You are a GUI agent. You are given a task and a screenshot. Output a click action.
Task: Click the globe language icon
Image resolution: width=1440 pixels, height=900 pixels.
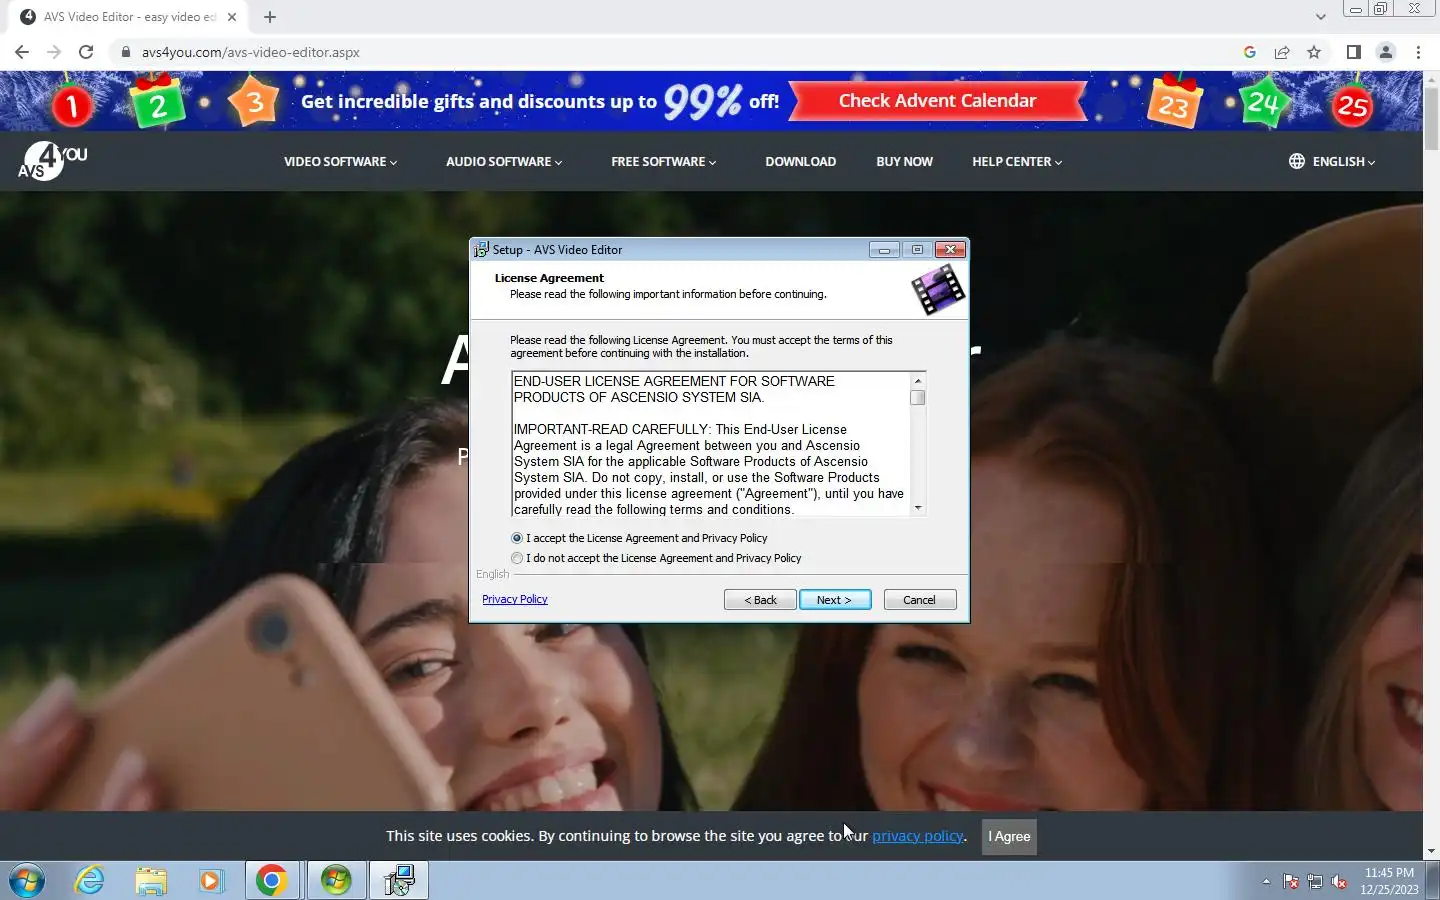coord(1297,161)
